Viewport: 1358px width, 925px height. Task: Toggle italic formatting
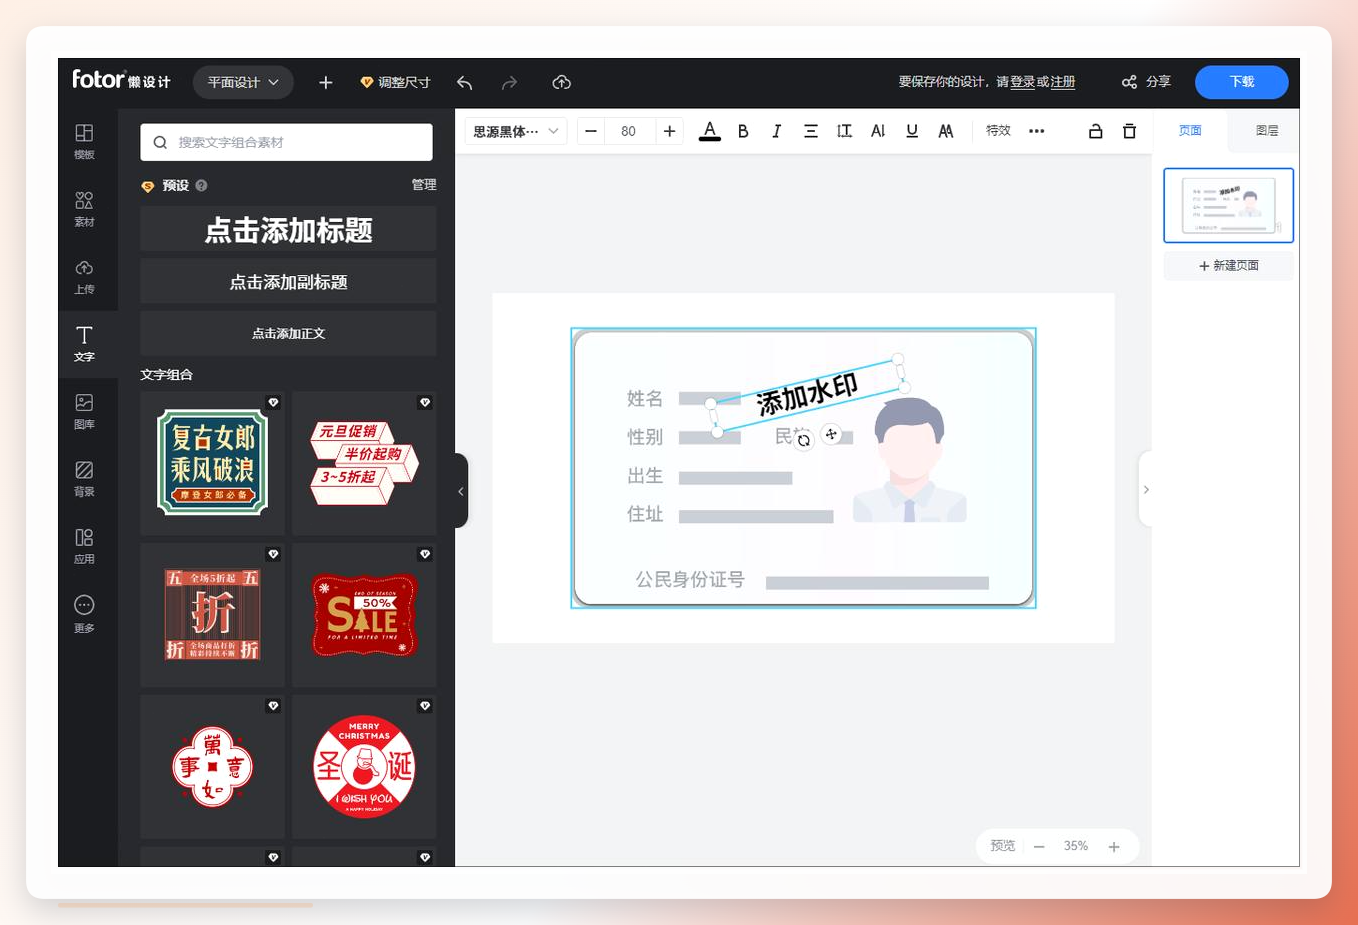[776, 131]
